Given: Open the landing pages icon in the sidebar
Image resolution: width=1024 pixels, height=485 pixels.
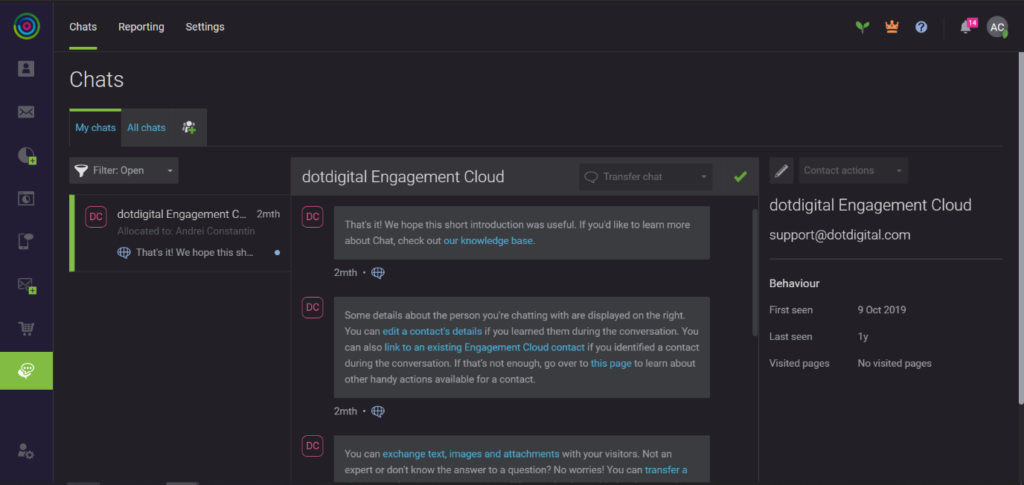Looking at the screenshot, I should (x=26, y=198).
